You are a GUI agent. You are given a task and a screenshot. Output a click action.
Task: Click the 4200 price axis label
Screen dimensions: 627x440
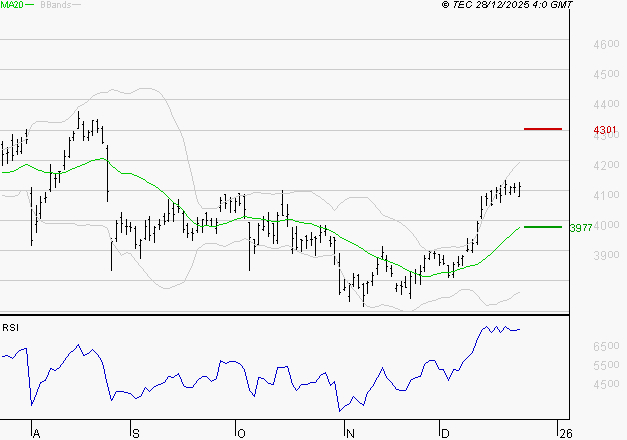pos(606,165)
